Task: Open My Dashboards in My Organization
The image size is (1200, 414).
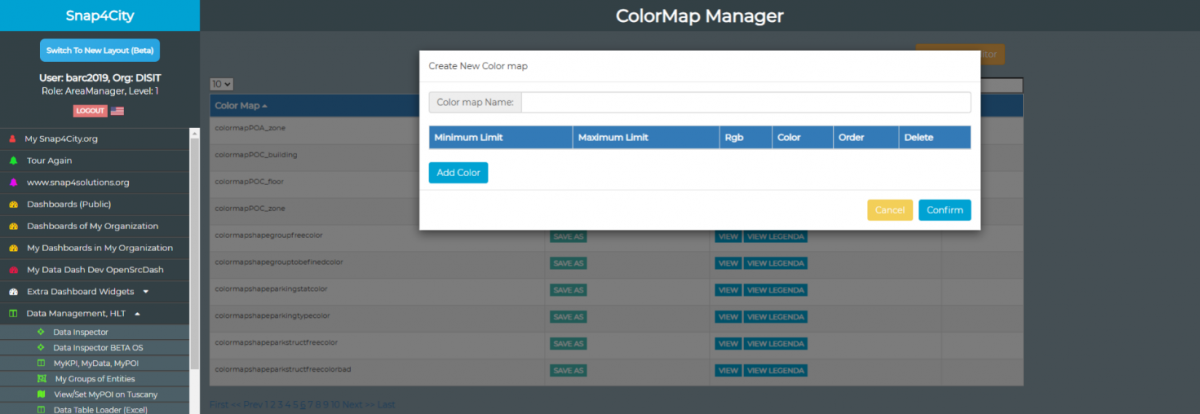Action: point(99,247)
